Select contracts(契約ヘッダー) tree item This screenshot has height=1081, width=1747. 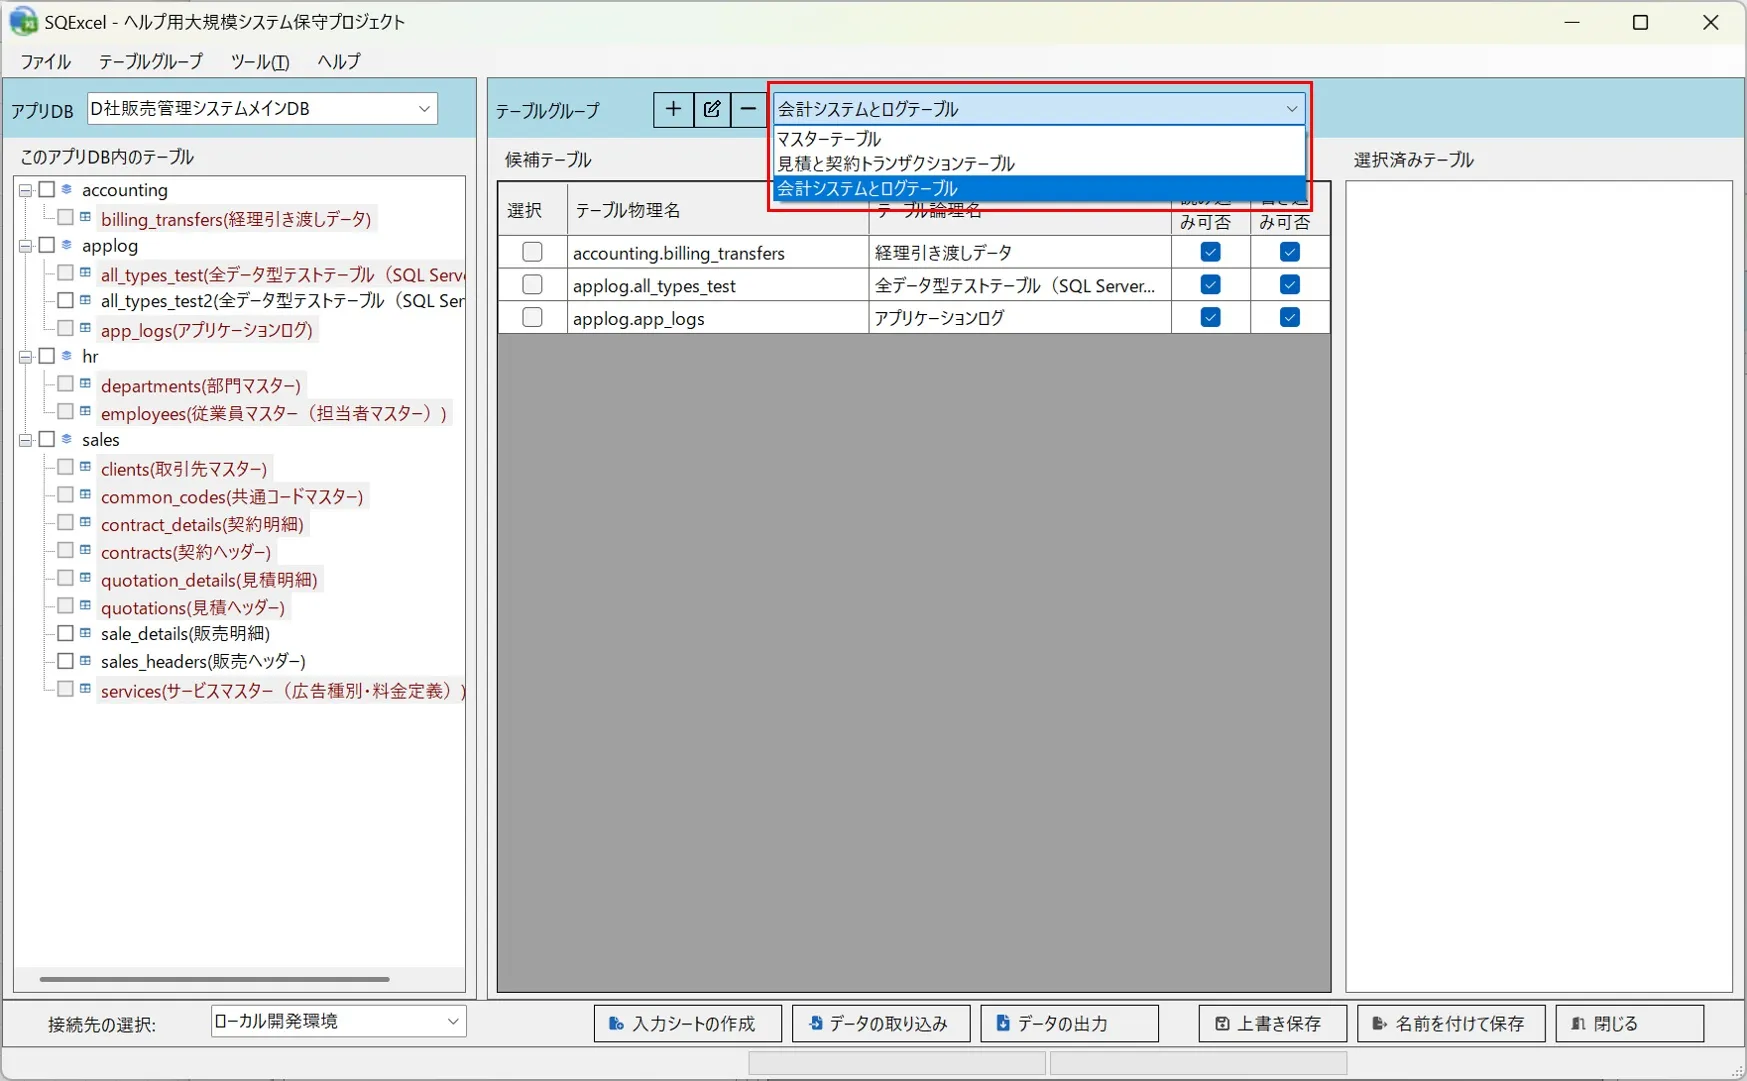coord(186,552)
